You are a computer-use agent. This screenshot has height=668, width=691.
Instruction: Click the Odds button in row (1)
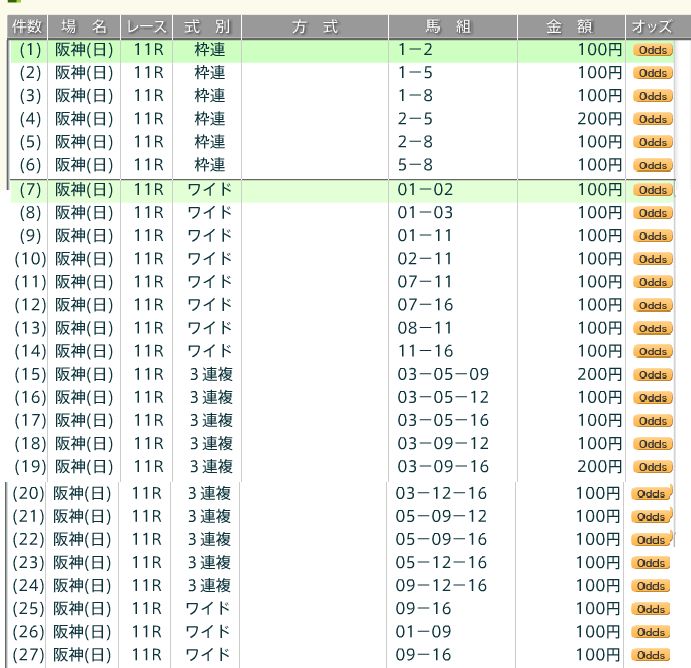pos(652,50)
